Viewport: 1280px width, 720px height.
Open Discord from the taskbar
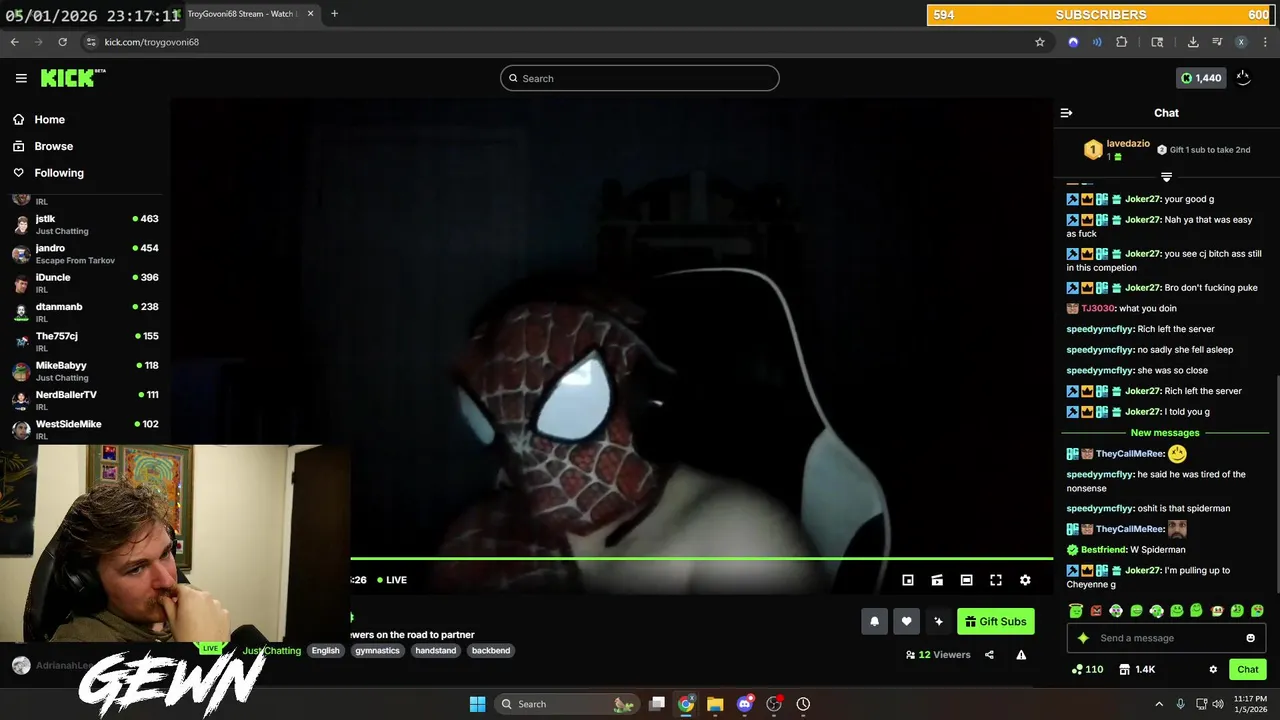(x=744, y=704)
